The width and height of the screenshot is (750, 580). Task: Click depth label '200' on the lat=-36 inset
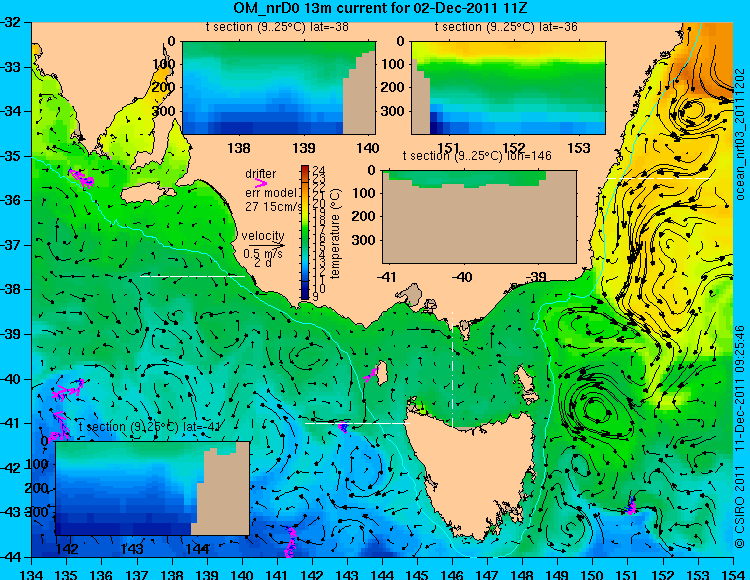coord(394,88)
